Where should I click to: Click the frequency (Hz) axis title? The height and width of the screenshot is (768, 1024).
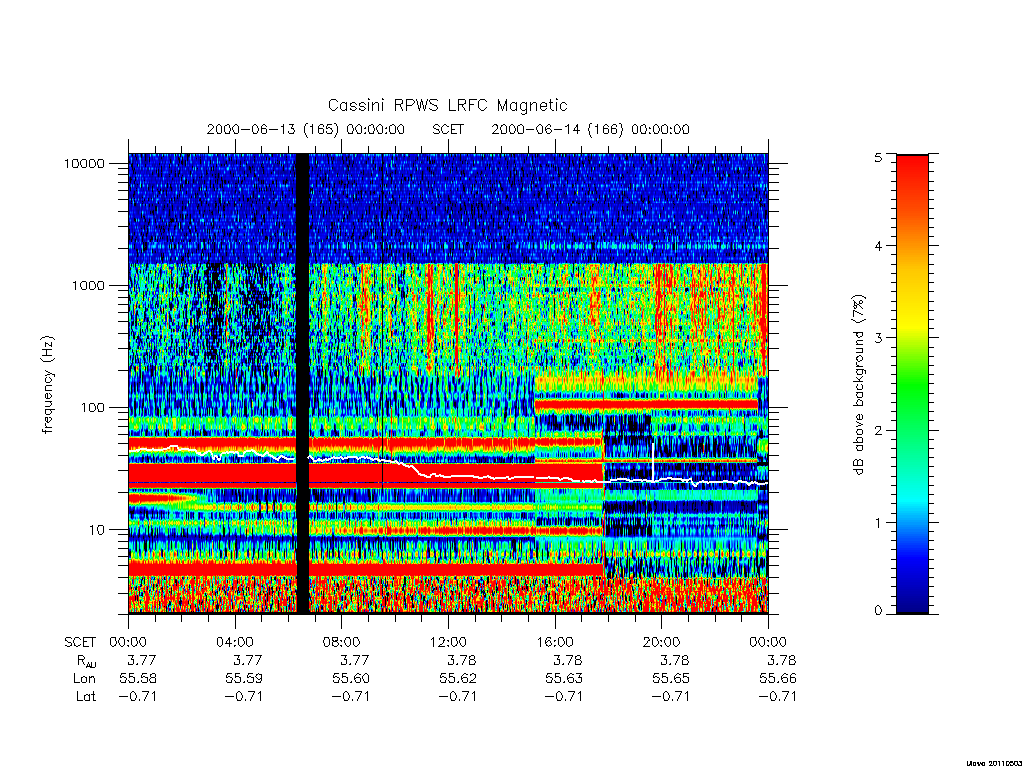click(x=48, y=385)
